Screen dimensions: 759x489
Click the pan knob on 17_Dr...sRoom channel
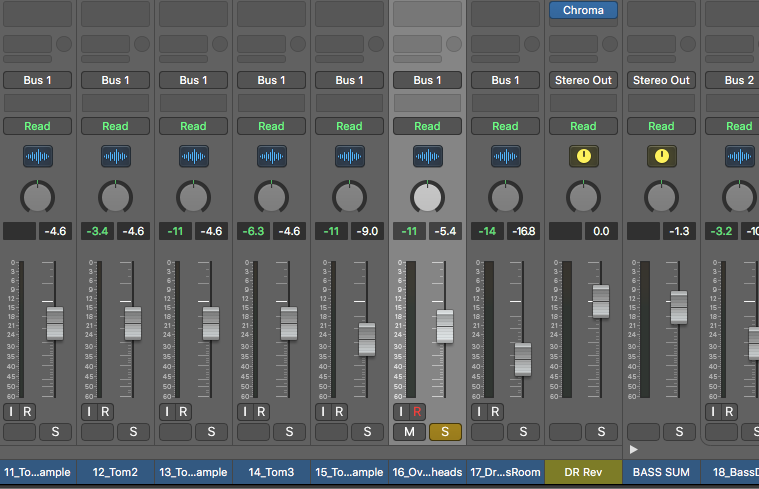pyautogui.click(x=505, y=197)
